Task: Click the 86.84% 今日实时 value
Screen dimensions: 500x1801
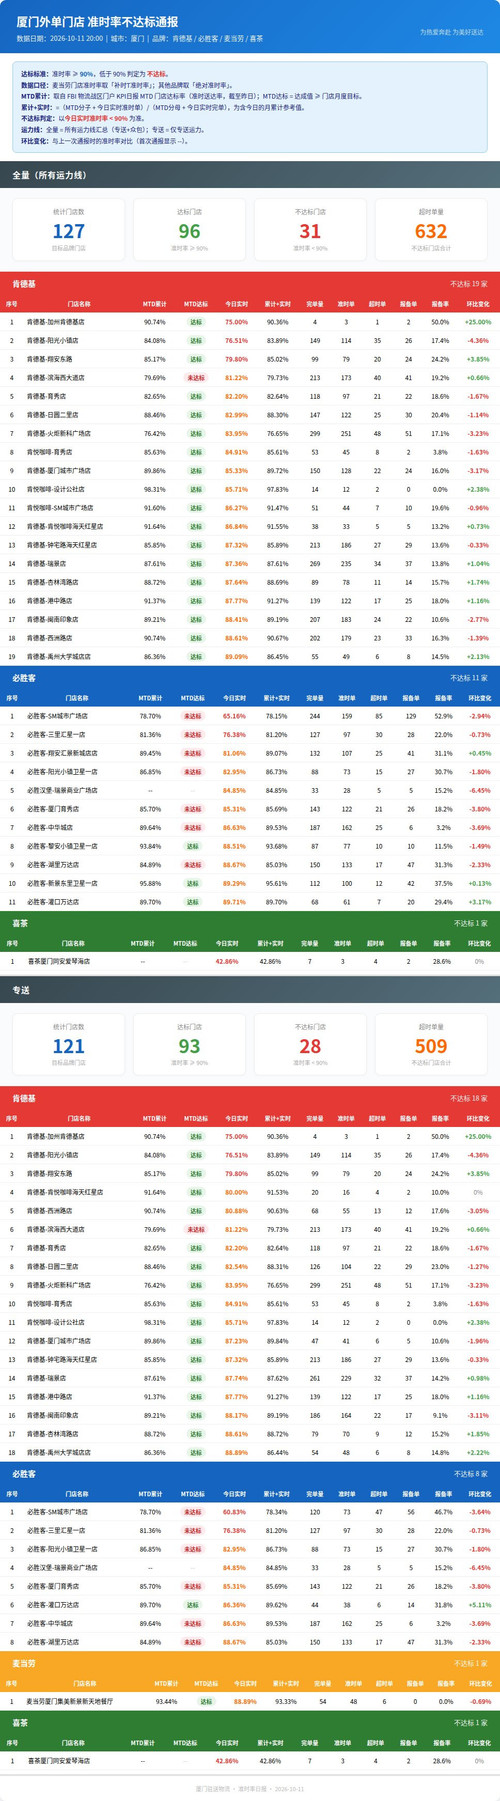Action: (x=236, y=526)
